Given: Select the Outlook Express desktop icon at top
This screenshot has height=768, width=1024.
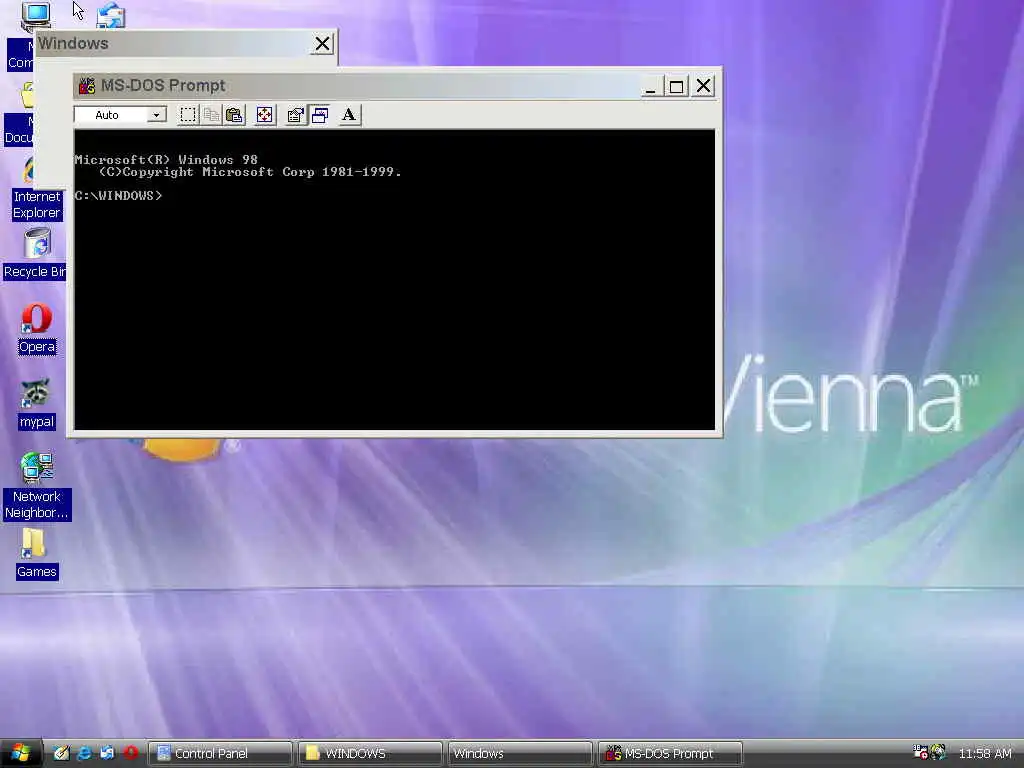Looking at the screenshot, I should [111, 14].
